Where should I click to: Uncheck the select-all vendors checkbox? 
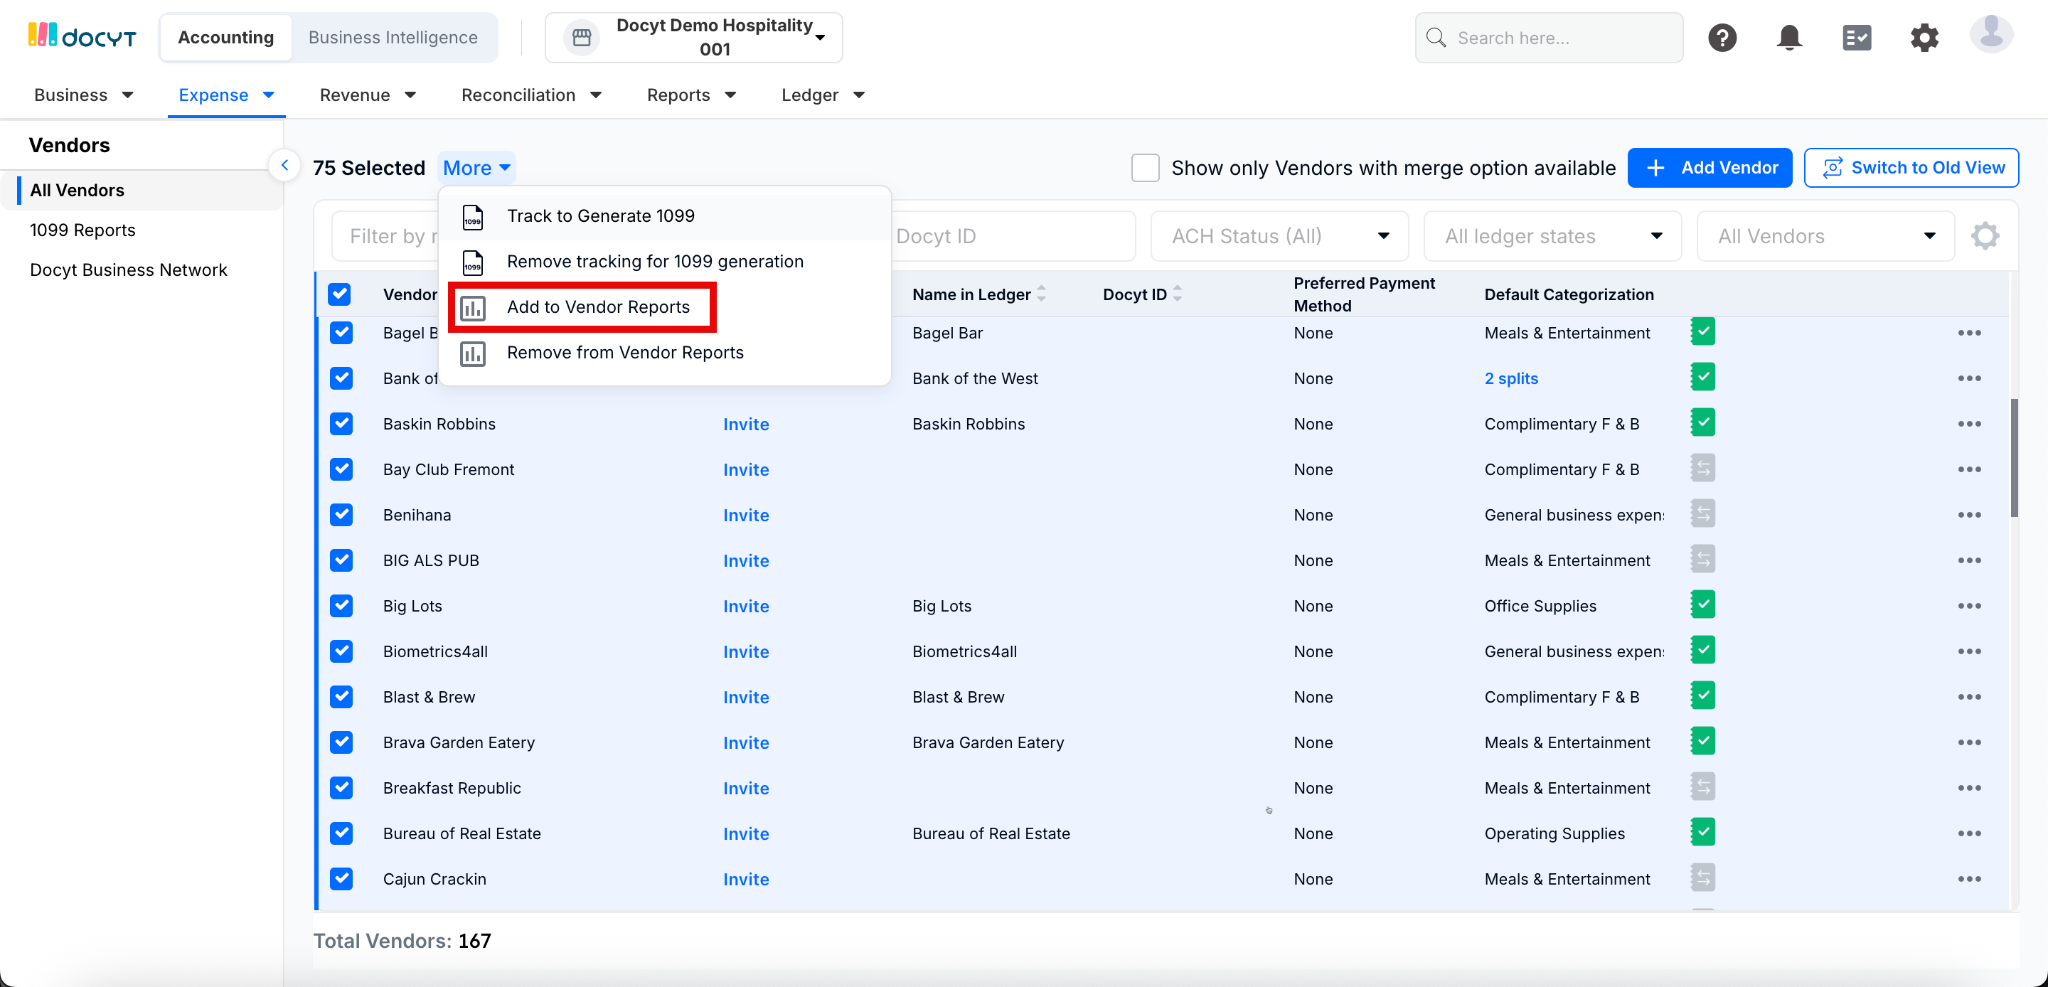click(x=340, y=294)
